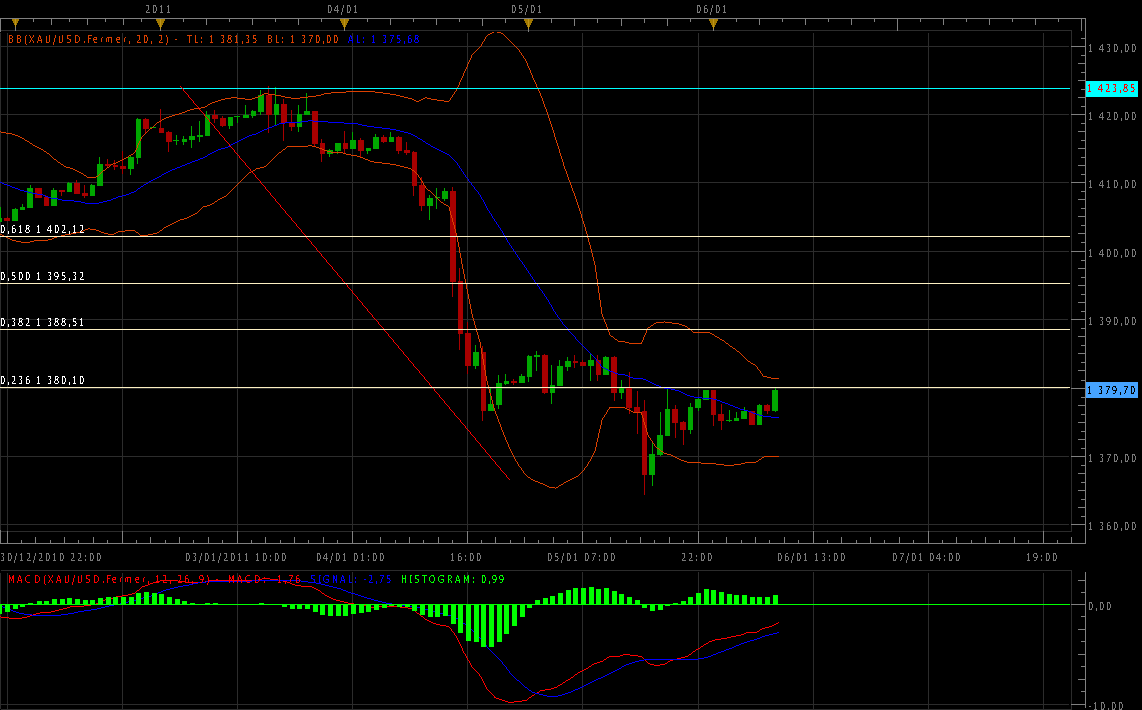Click the 04/01 date marker triangle
This screenshot has width=1142, height=710.
coord(344,24)
